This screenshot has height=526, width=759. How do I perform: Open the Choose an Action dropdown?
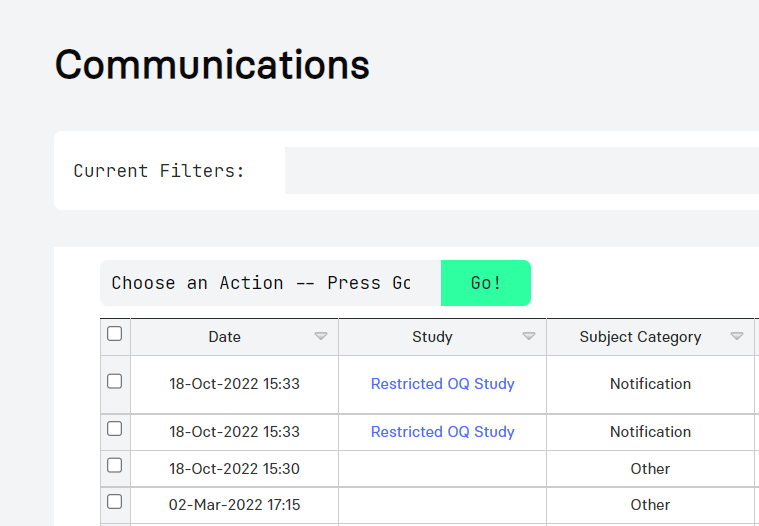click(x=271, y=283)
